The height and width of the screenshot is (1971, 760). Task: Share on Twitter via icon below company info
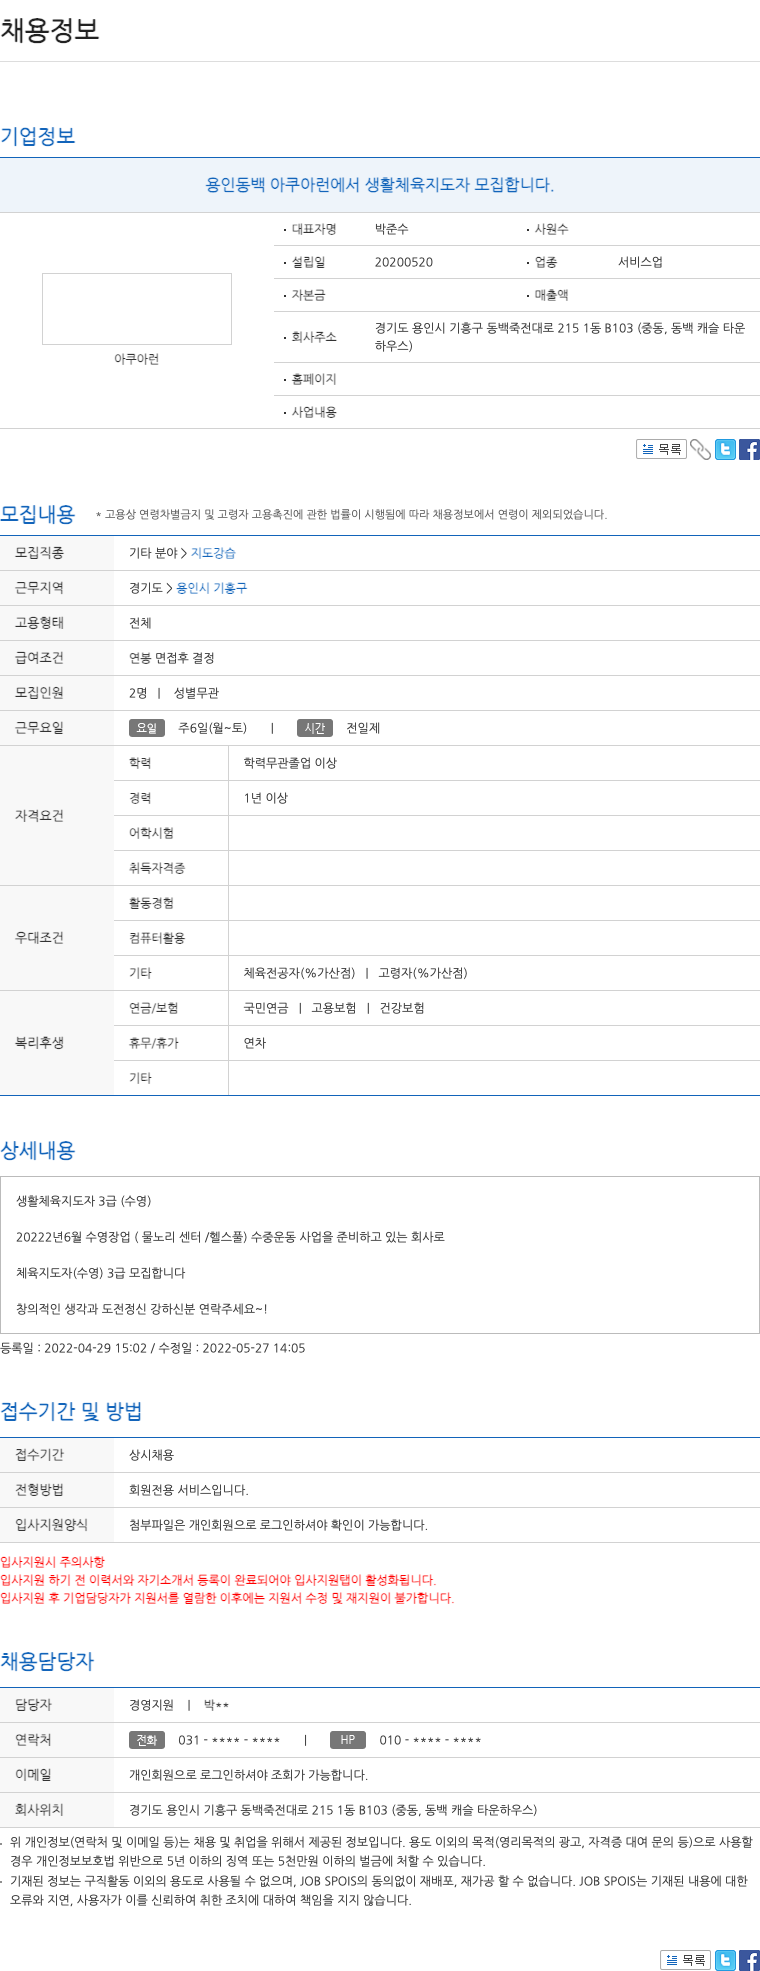click(x=725, y=449)
